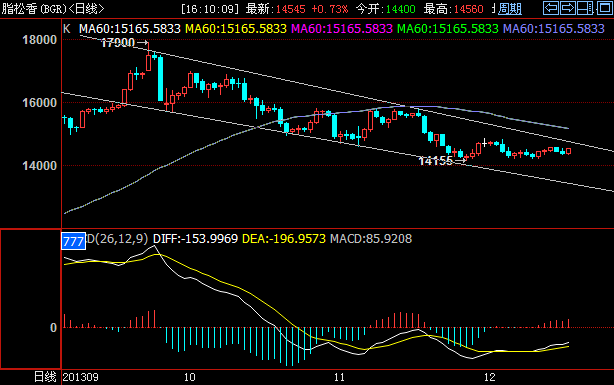This screenshot has width=614, height=385.
Task: Click the K label on chart header
Action: tap(67, 29)
